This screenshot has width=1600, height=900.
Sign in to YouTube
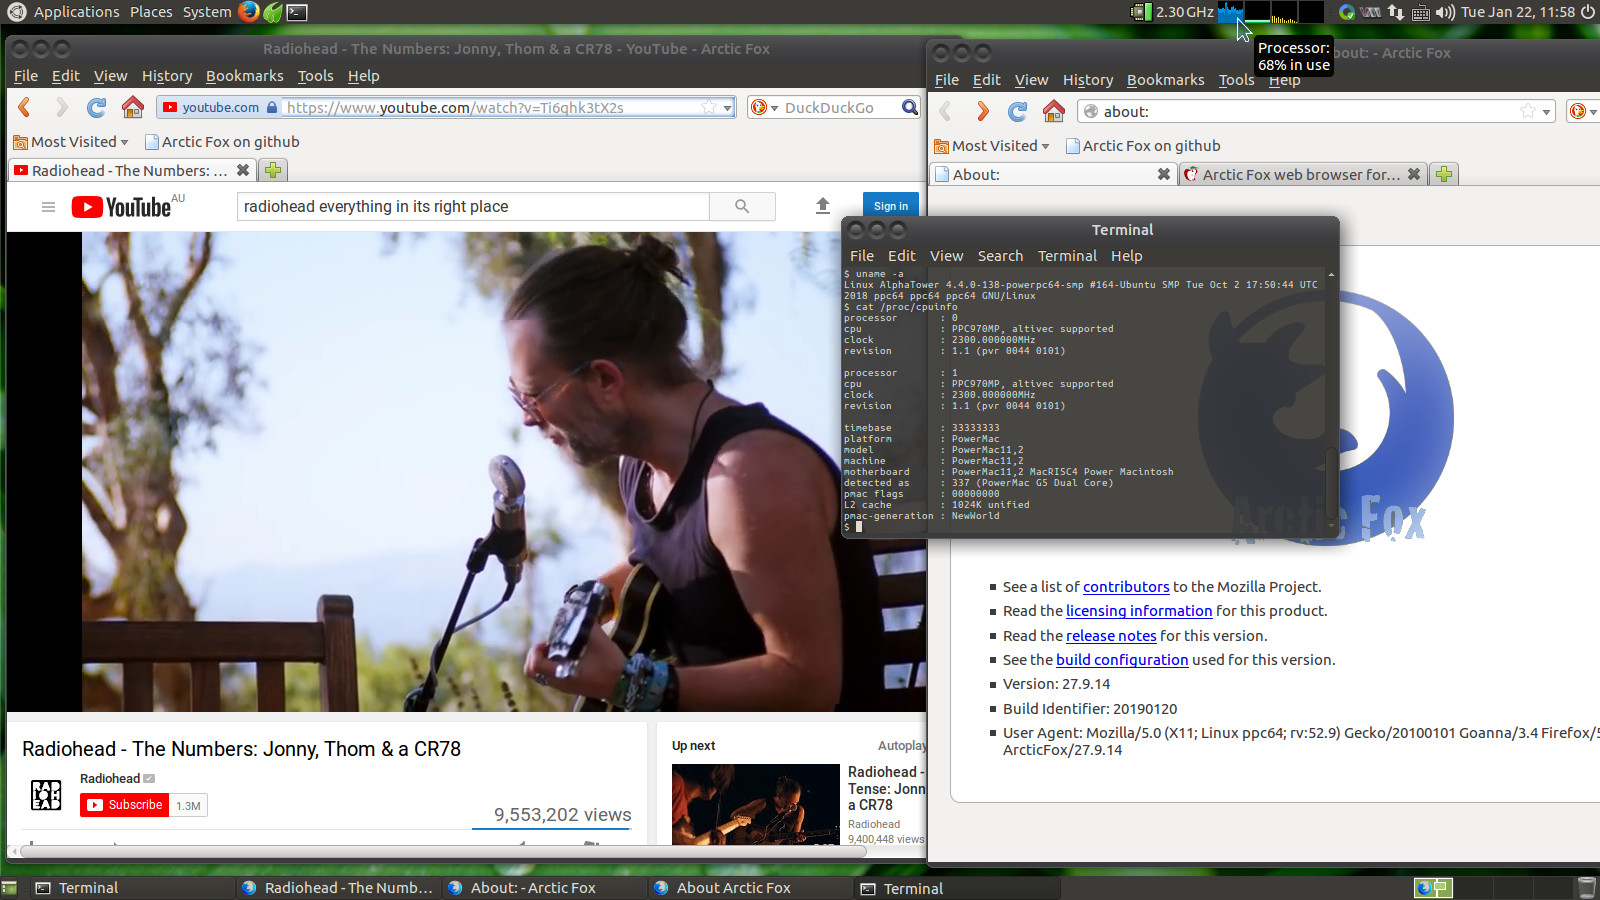(x=890, y=206)
